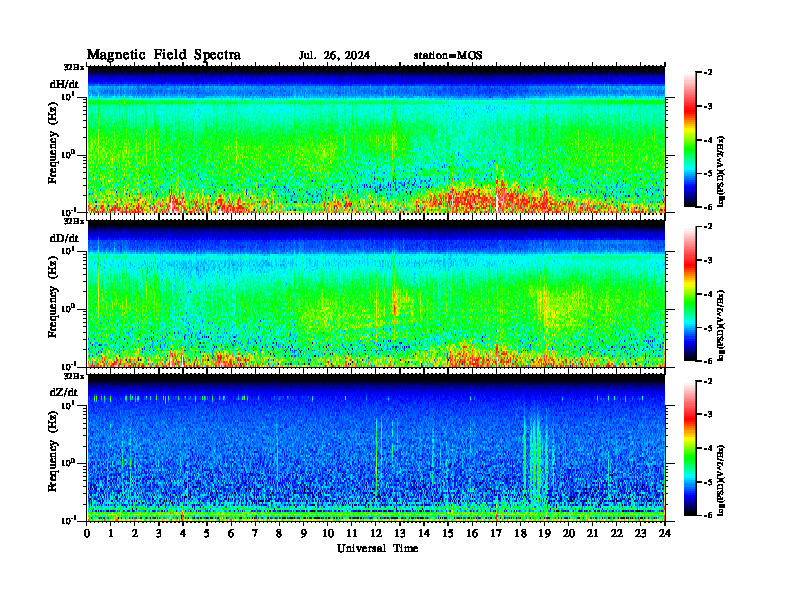Click hour tick label "22" on time axis
Image resolution: width=792 pixels, height=612 pixels.
(617, 533)
